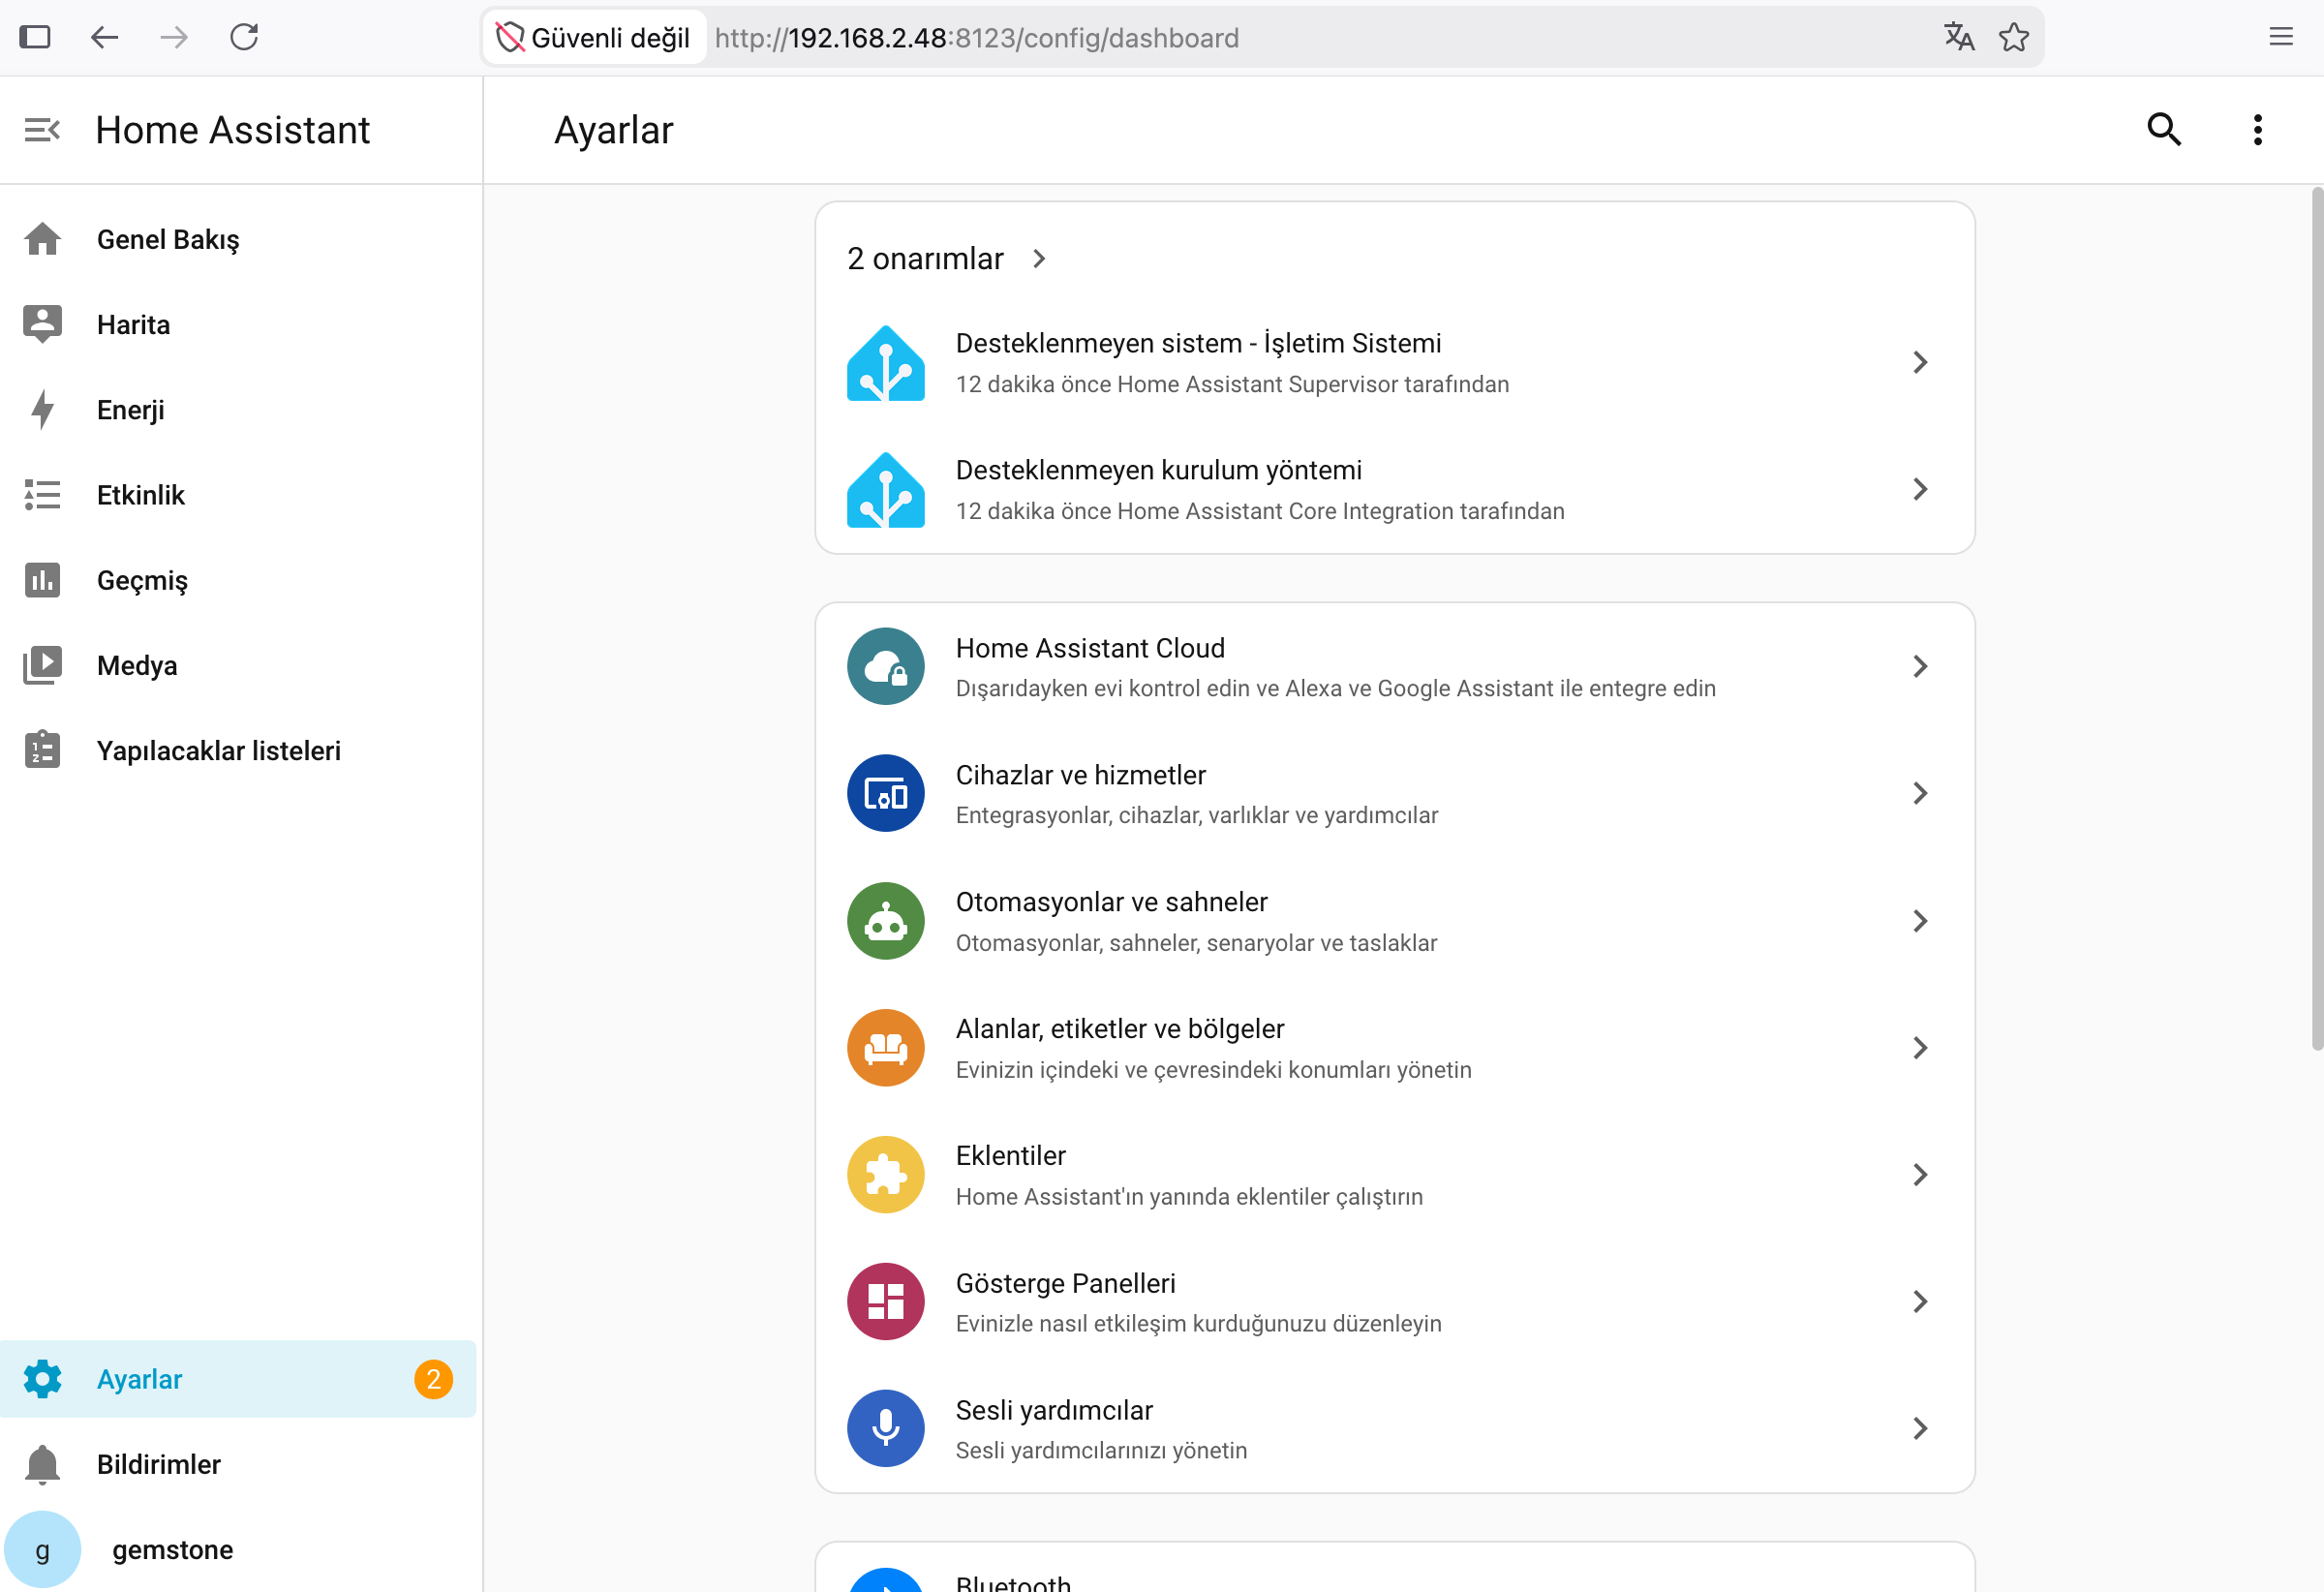
Task: Select Geçmiş label in sidebar
Action: coord(142,581)
